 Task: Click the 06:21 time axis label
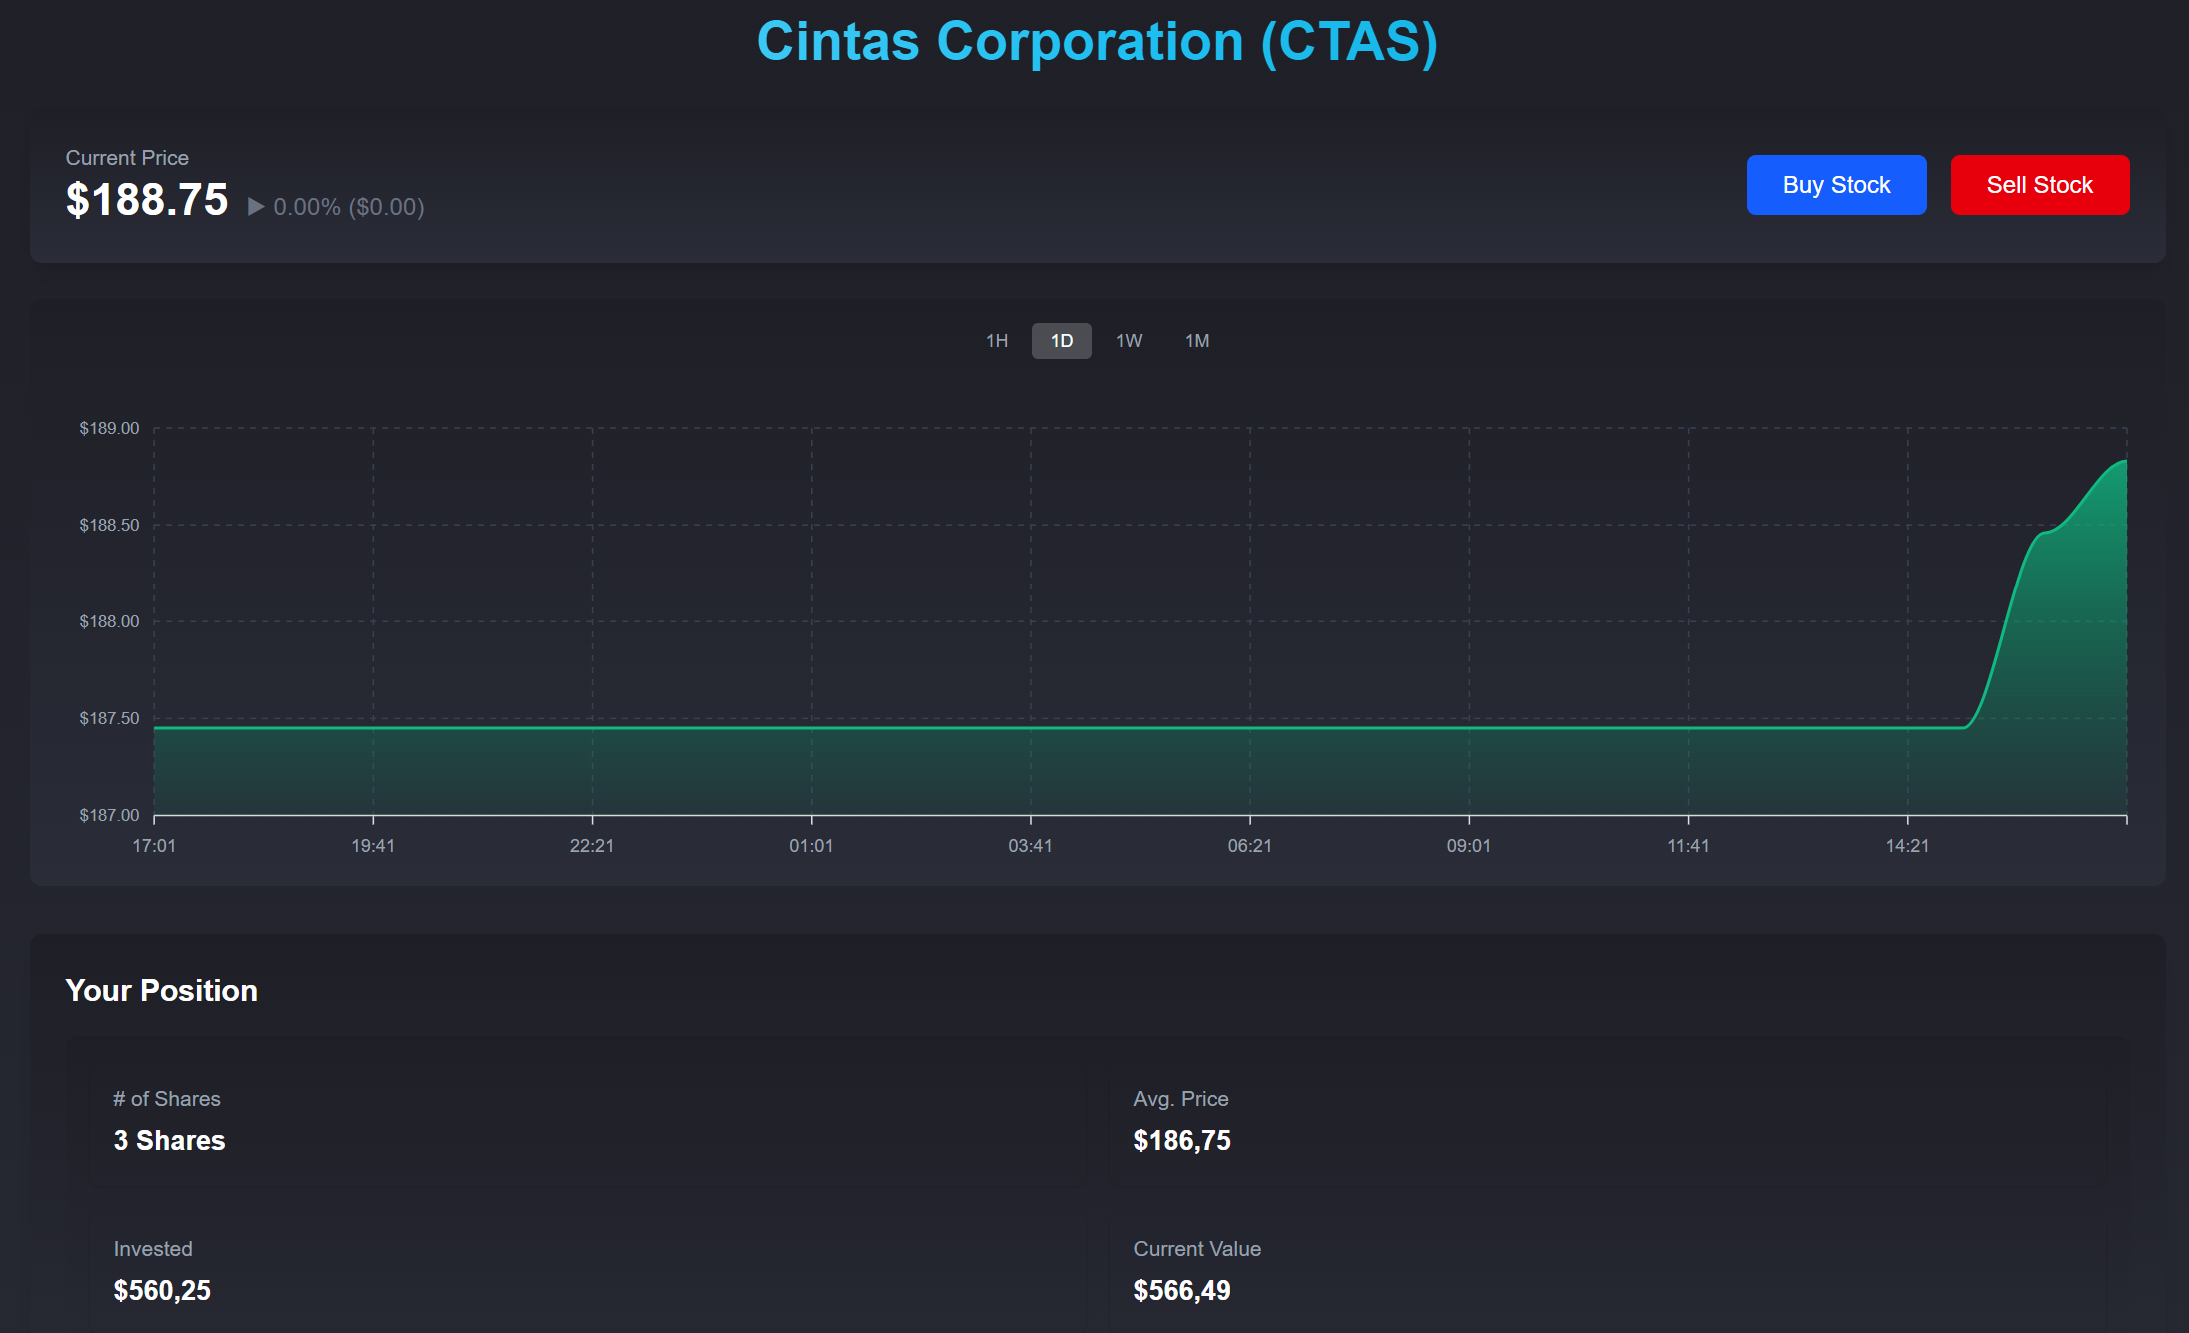(1249, 846)
